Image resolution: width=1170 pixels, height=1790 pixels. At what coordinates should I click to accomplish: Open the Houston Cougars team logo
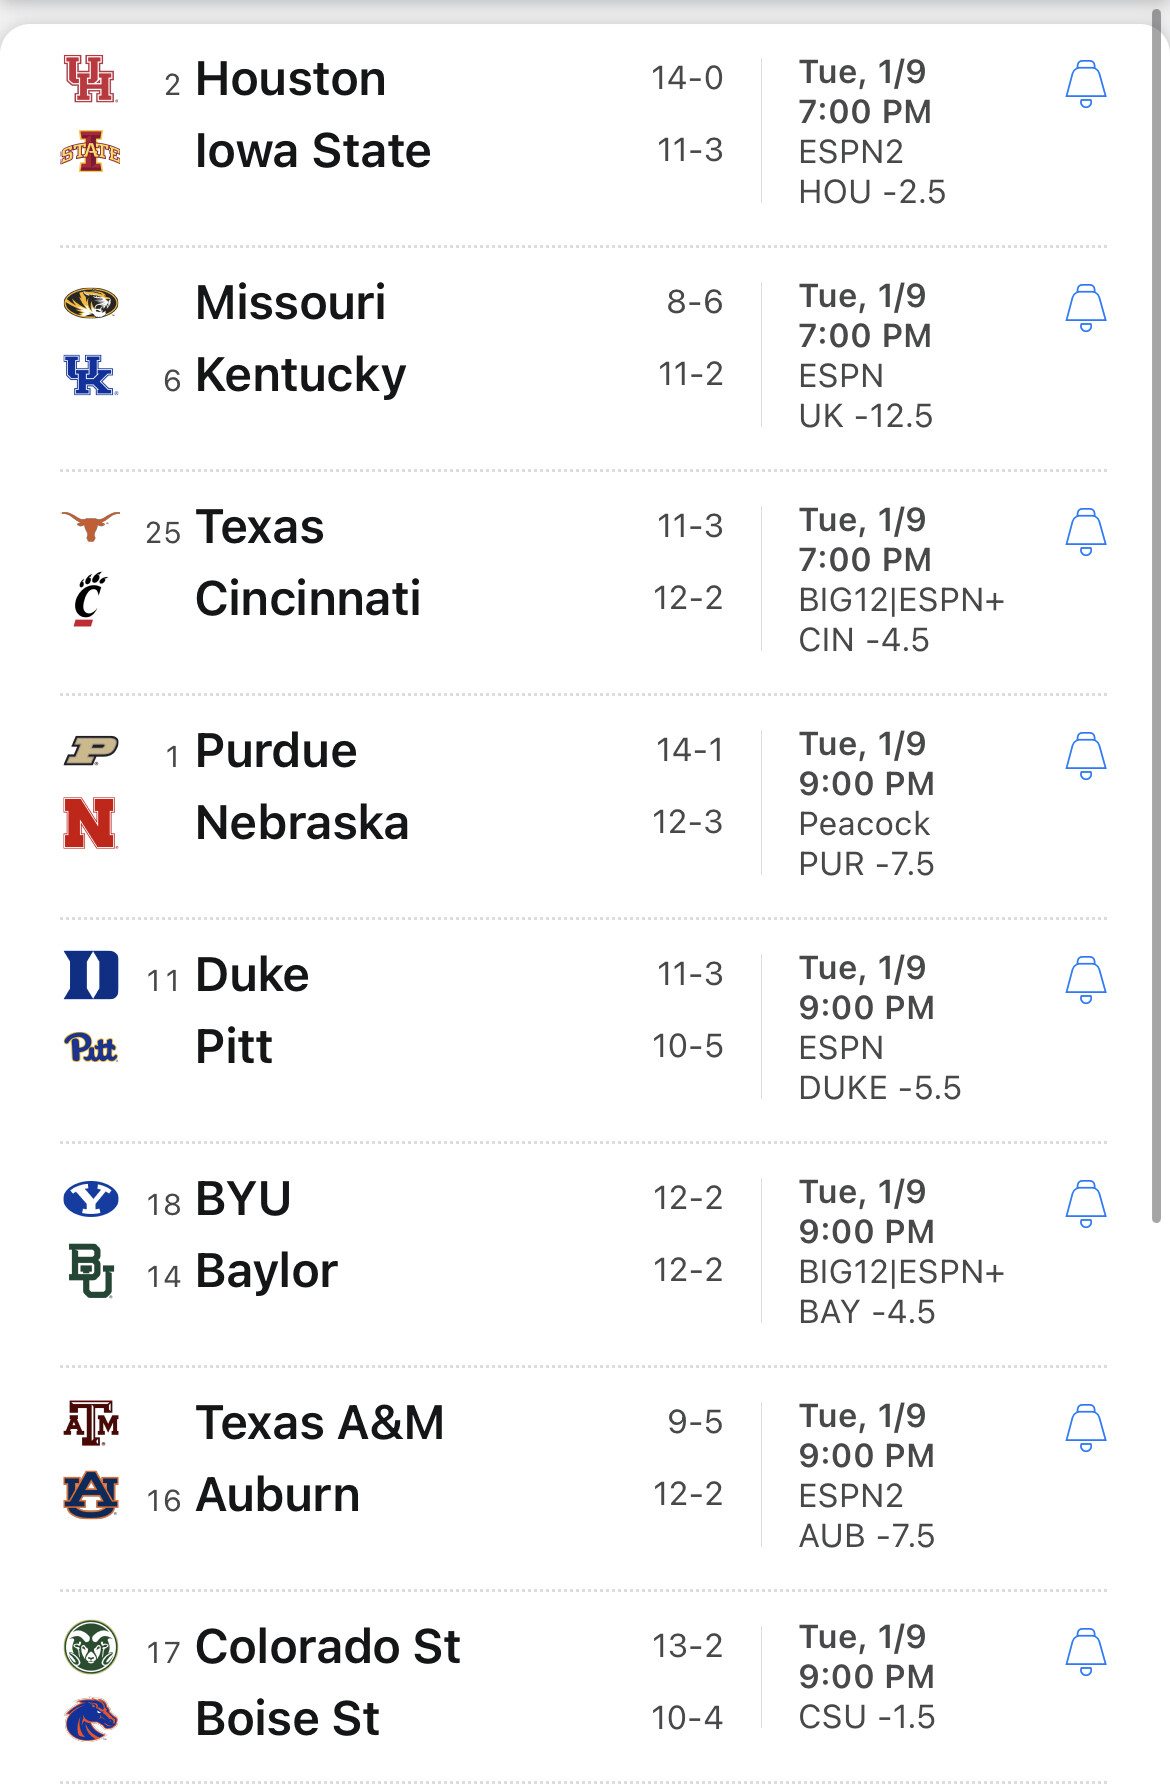[90, 79]
